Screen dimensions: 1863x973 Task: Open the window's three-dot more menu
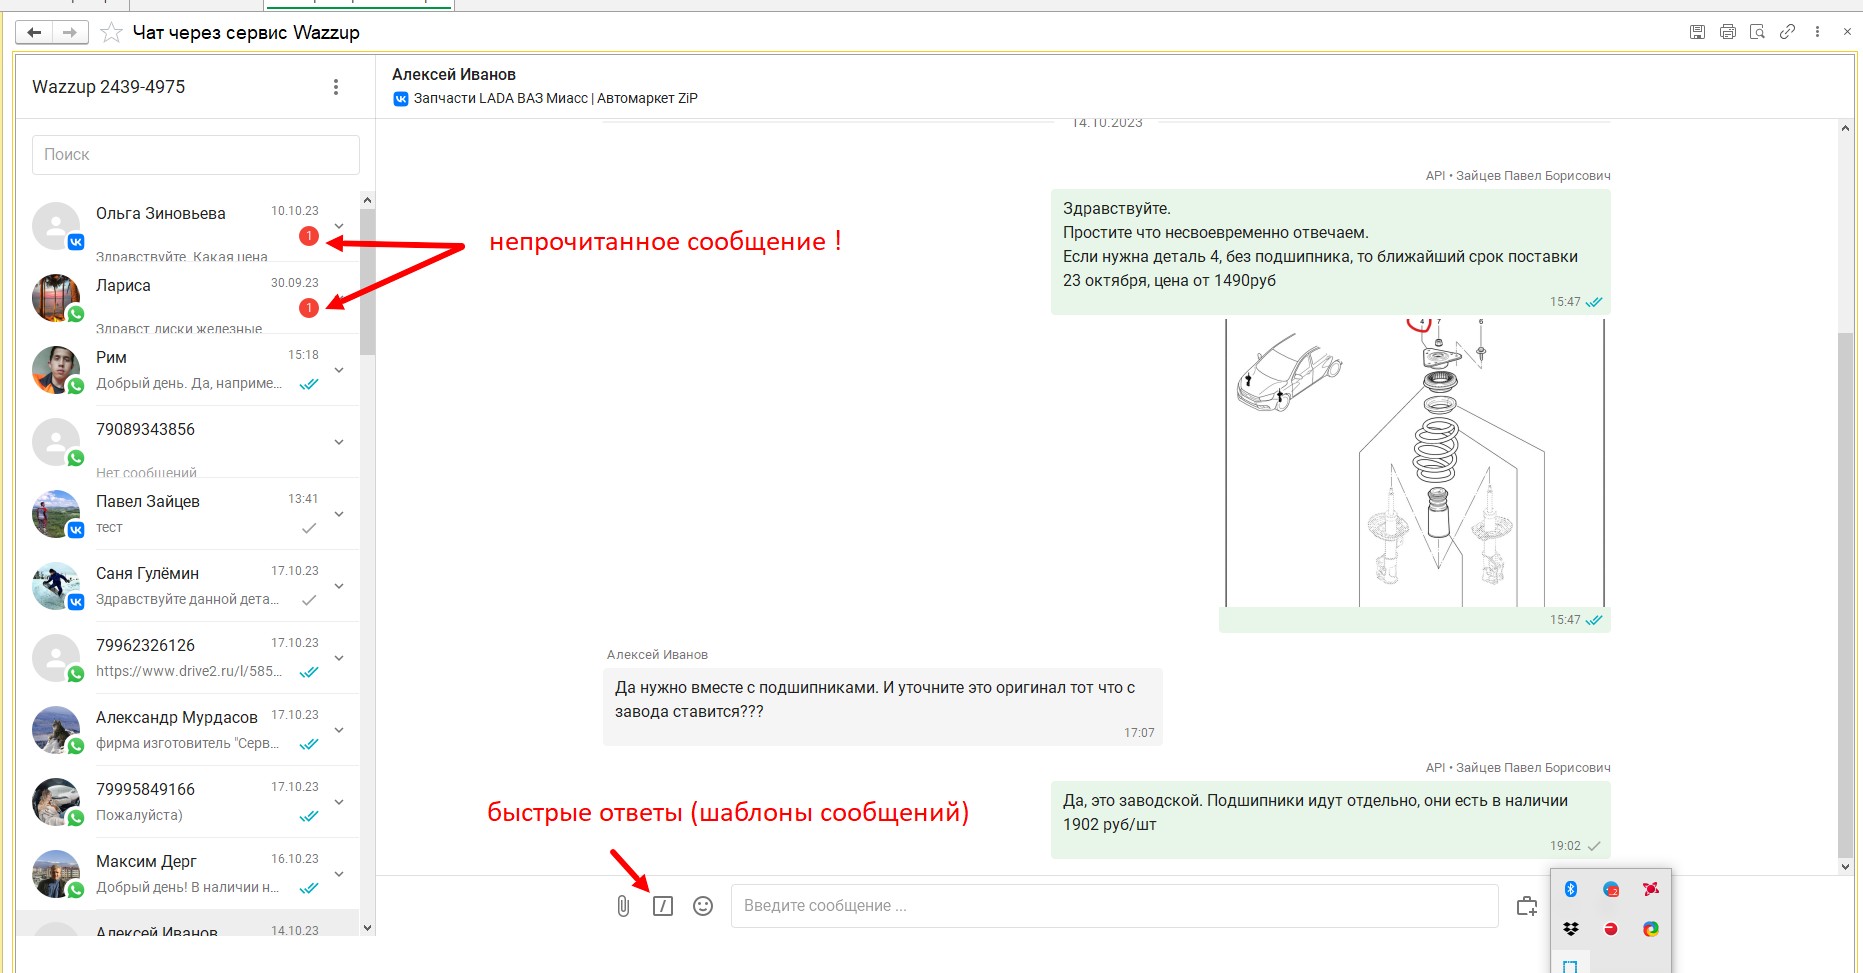tap(1817, 32)
